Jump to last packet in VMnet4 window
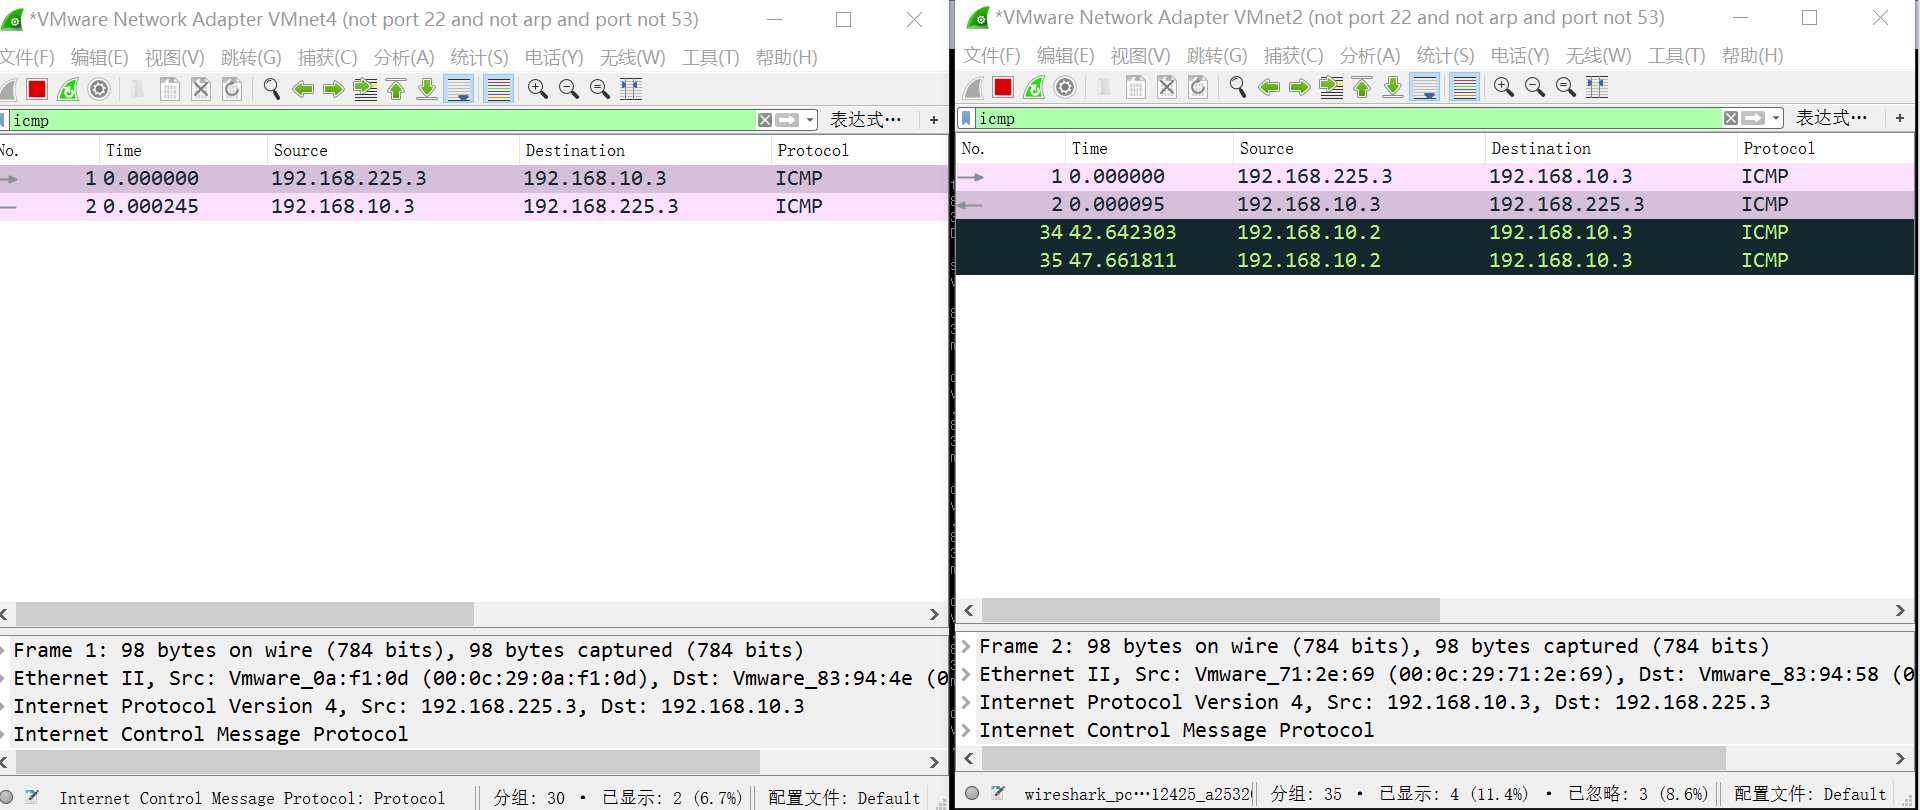 [427, 89]
